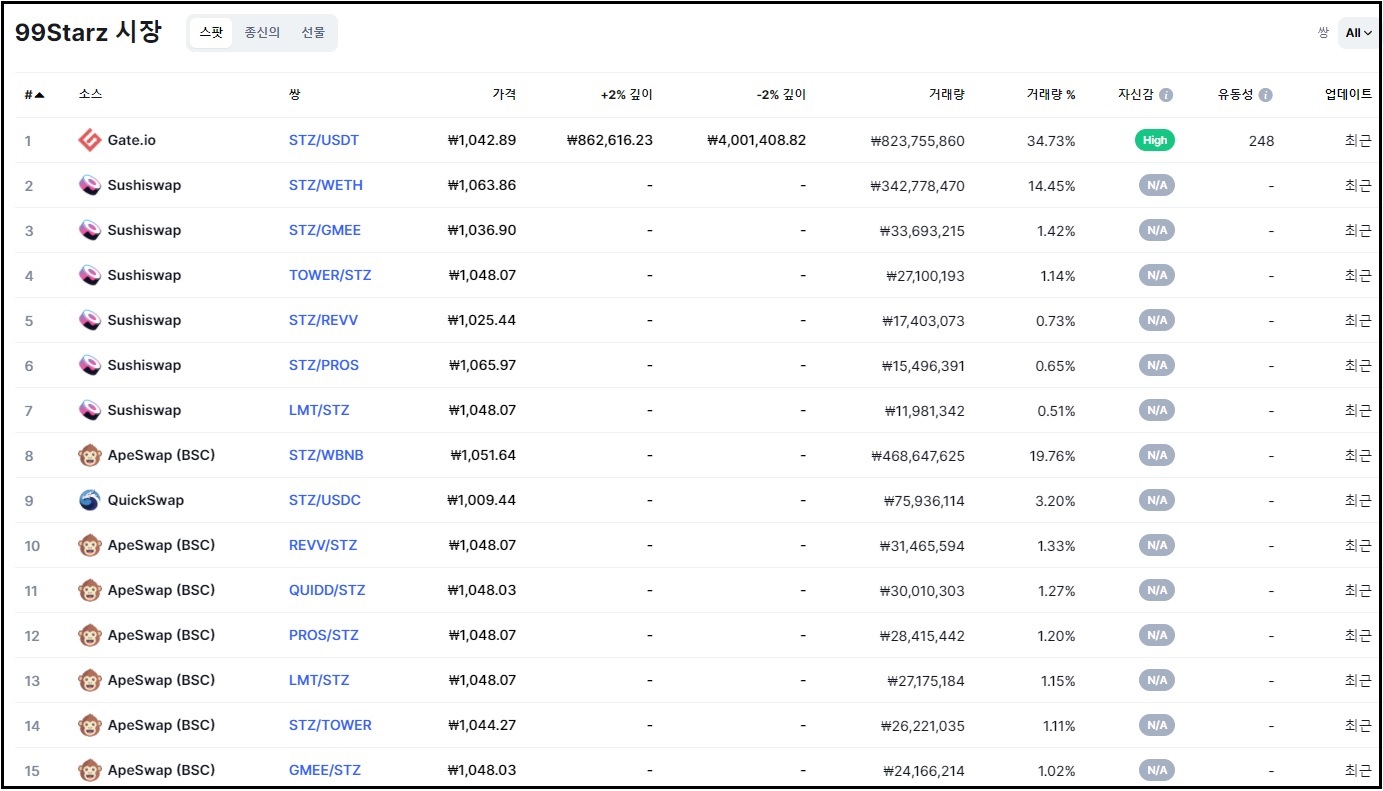Open the STZ/WBNB pair link
This screenshot has height=791, width=1383.
pos(326,455)
